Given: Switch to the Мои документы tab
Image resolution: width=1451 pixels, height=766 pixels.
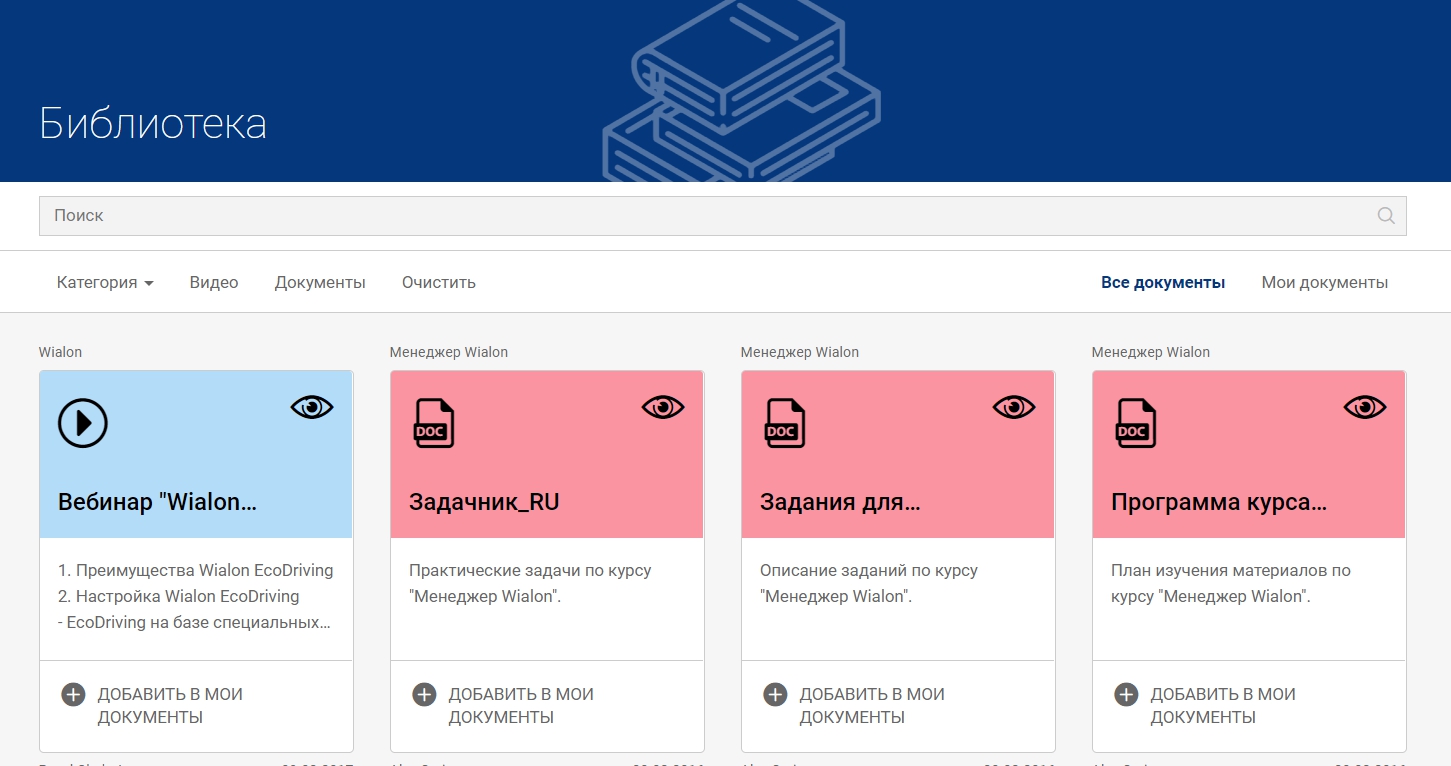Looking at the screenshot, I should (x=1324, y=281).
